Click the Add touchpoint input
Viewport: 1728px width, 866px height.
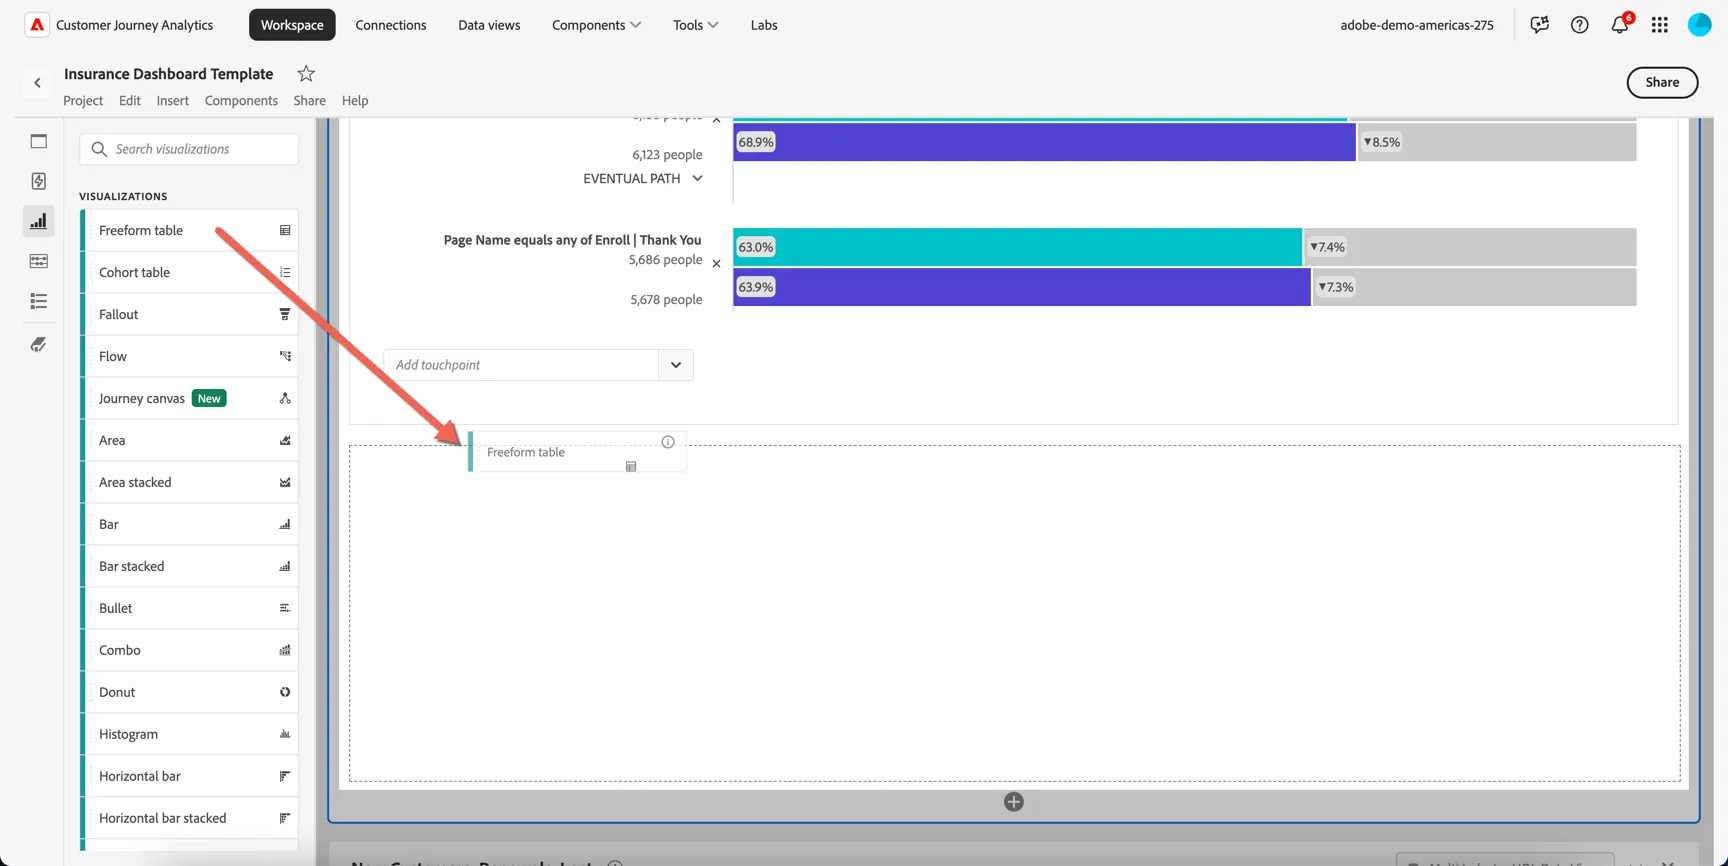[x=521, y=365]
